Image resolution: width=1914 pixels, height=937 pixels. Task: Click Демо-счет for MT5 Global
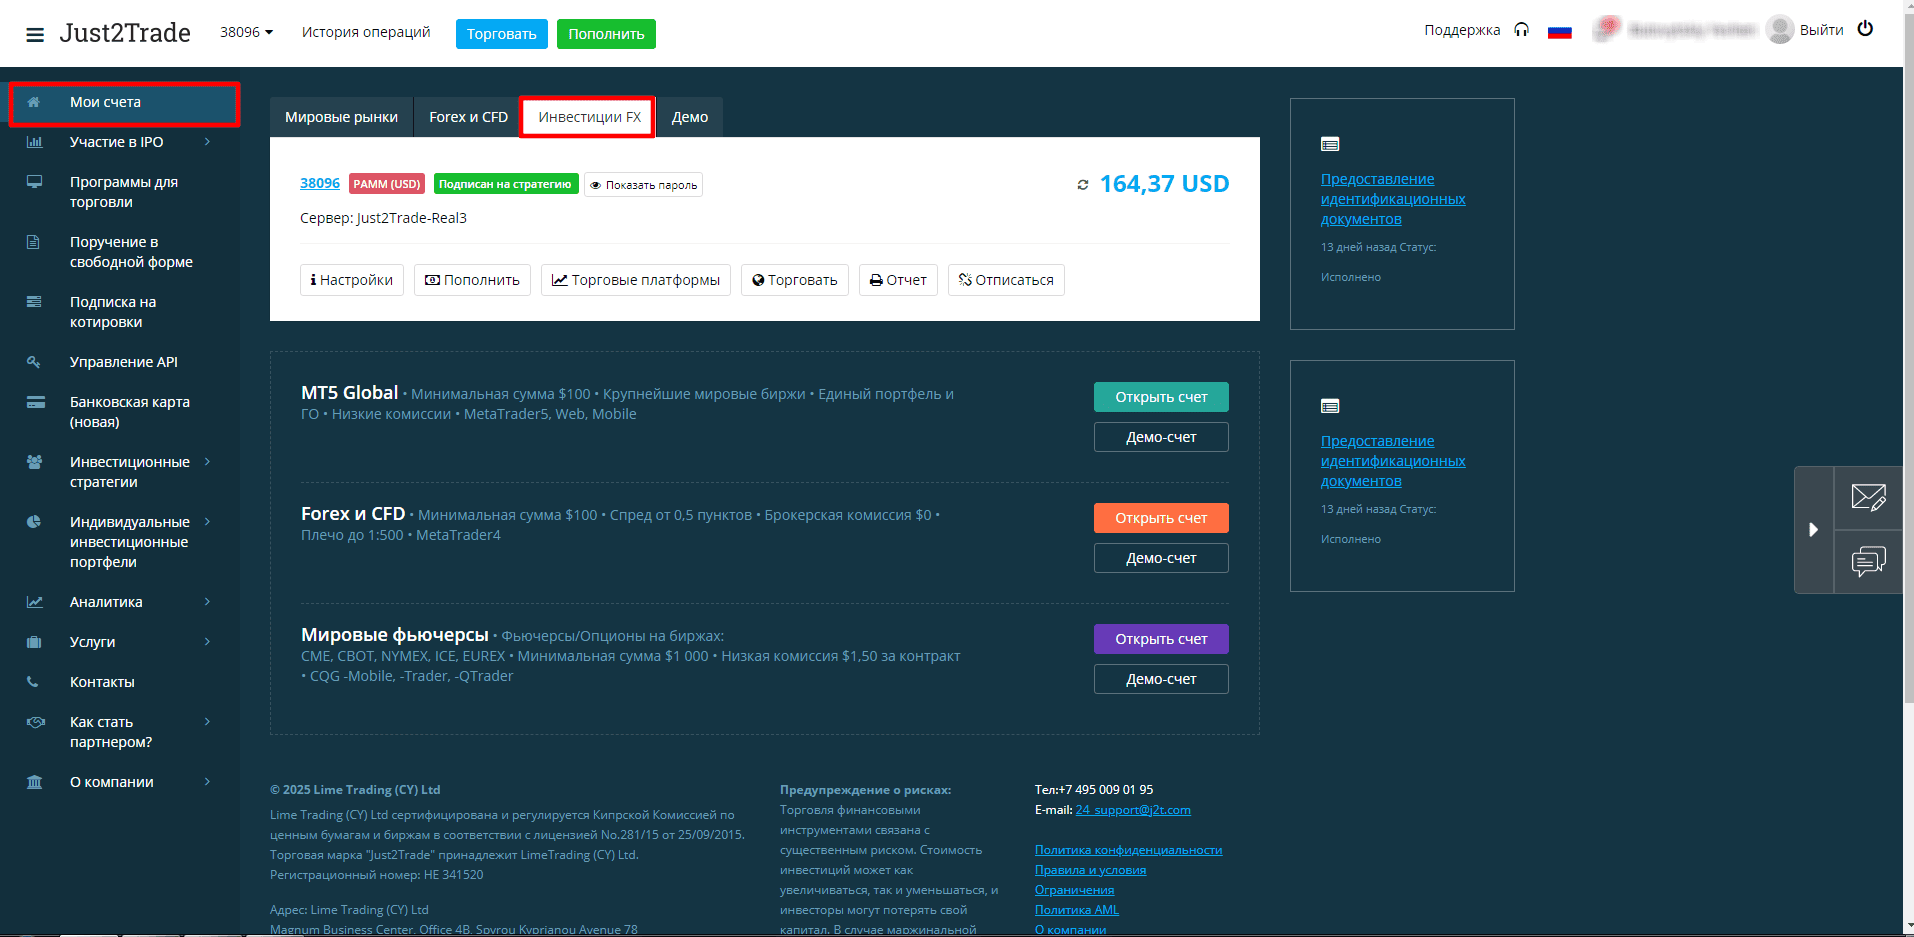click(1161, 437)
